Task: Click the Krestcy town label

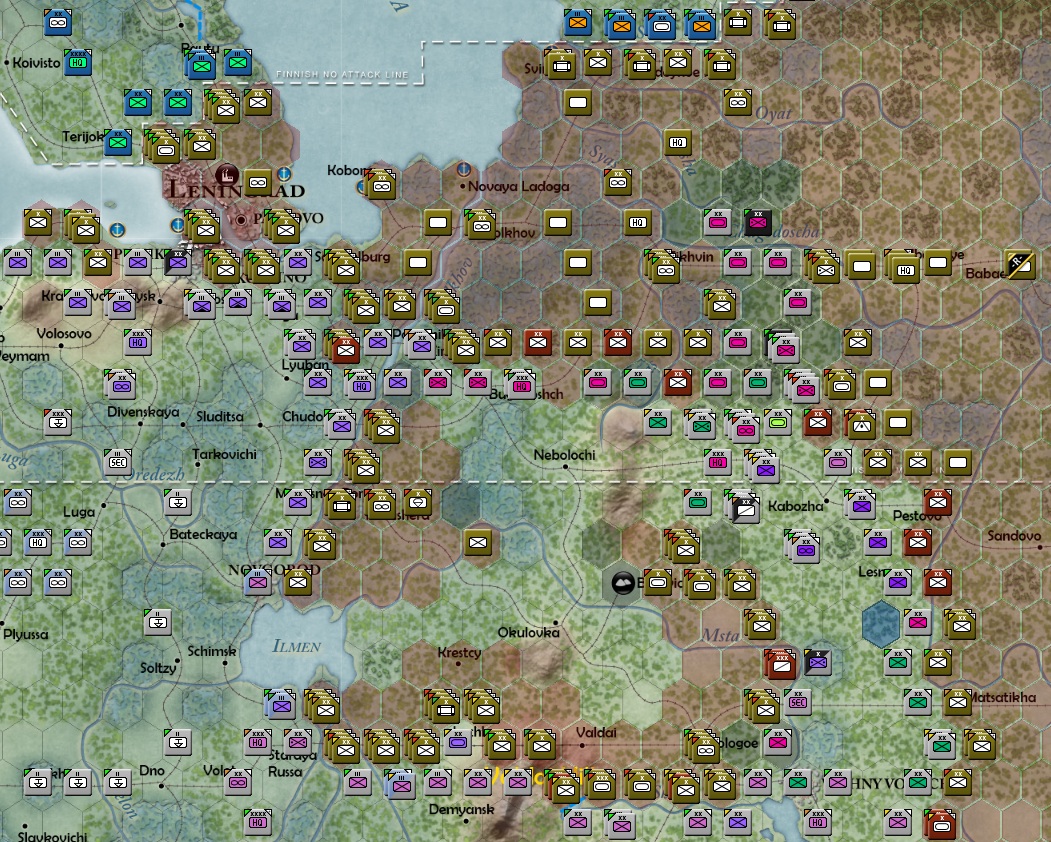Action: [x=459, y=652]
